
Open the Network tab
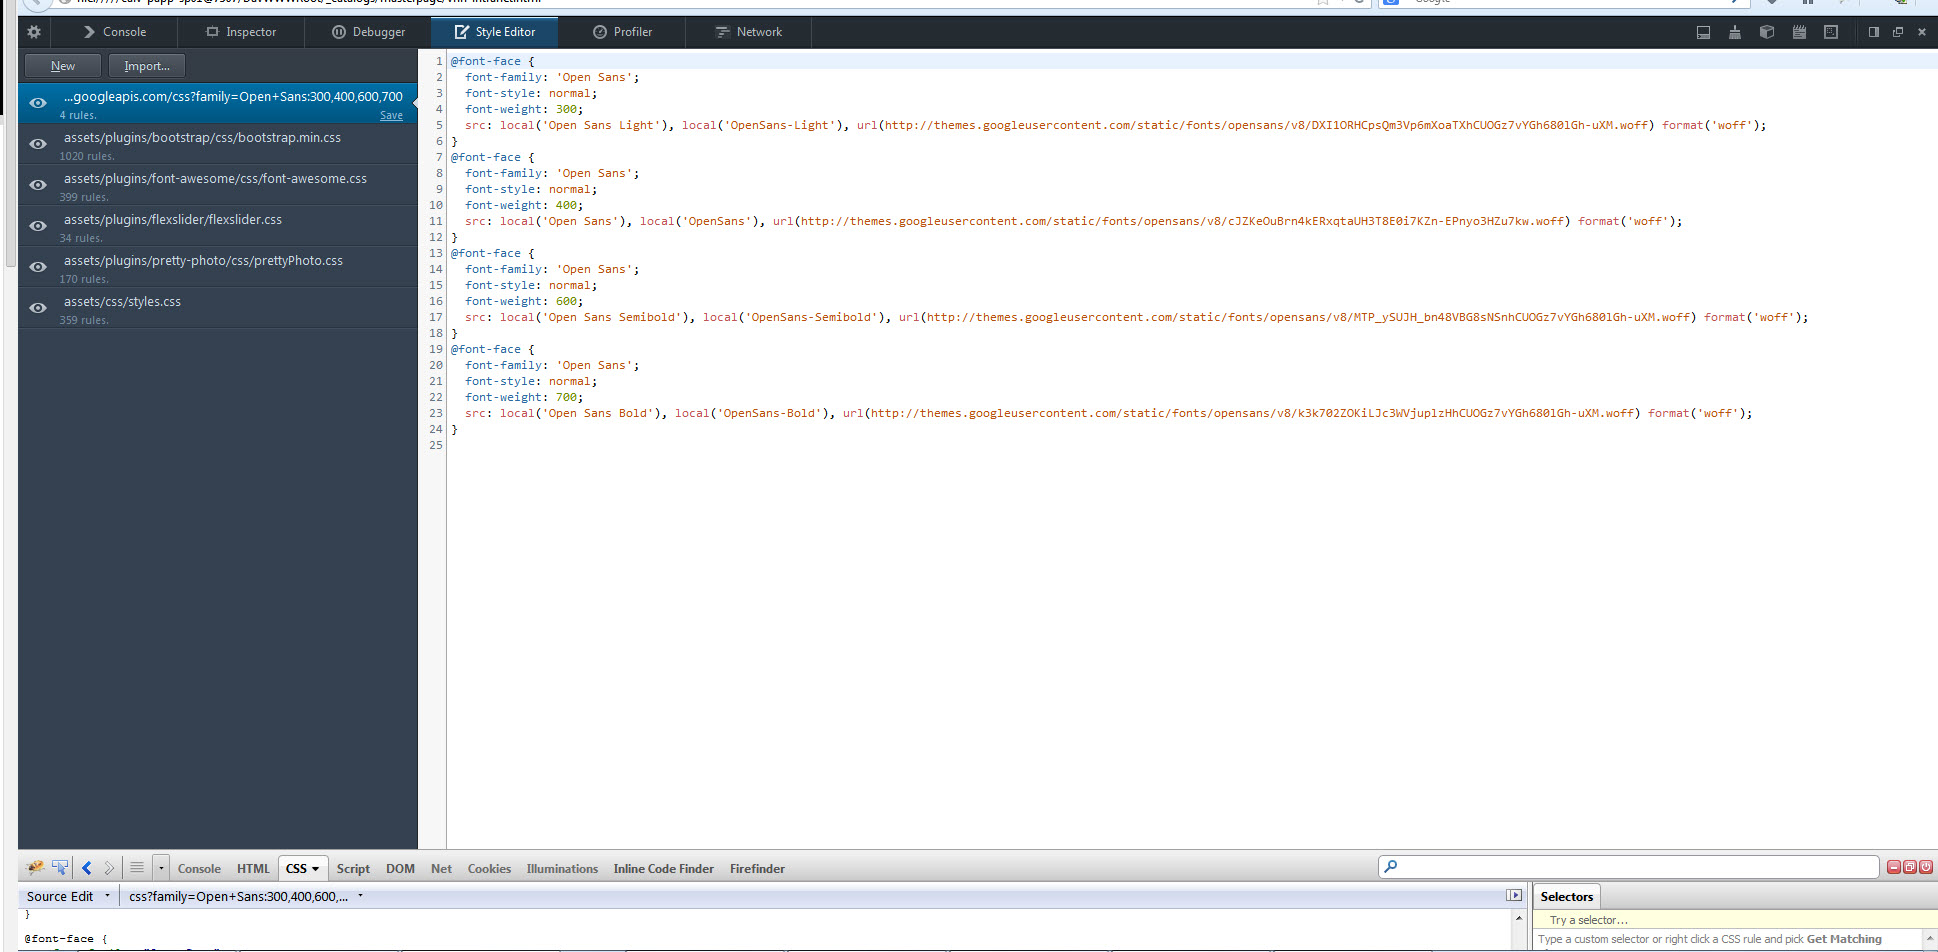pos(748,32)
